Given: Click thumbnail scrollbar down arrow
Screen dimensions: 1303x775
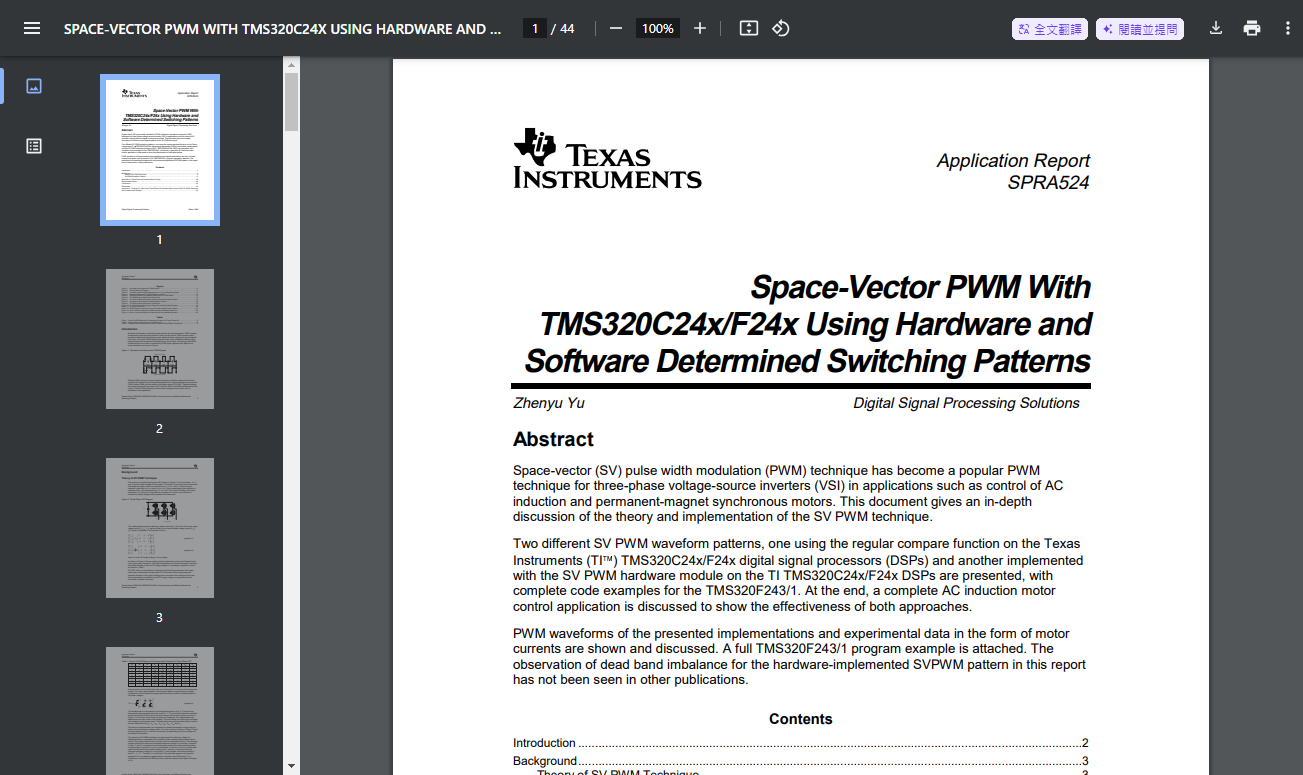Looking at the screenshot, I should click(291, 766).
